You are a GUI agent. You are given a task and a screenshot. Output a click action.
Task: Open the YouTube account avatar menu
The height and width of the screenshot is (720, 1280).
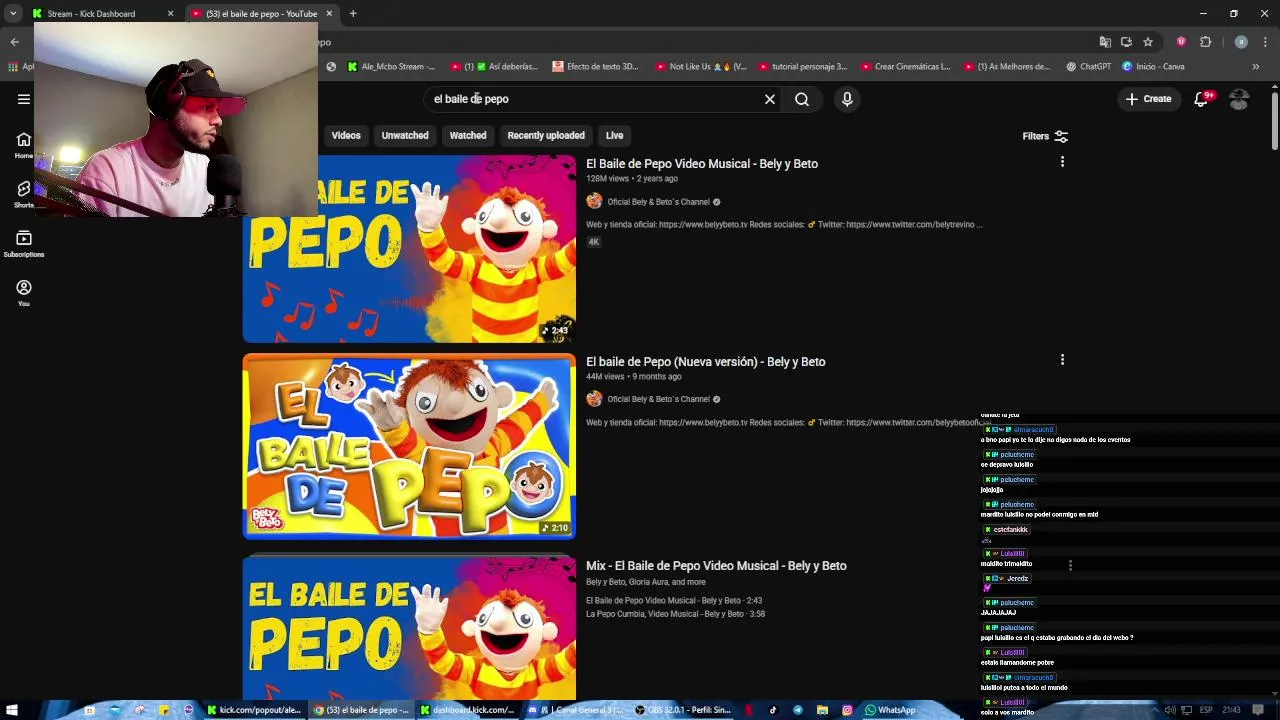click(x=1239, y=99)
